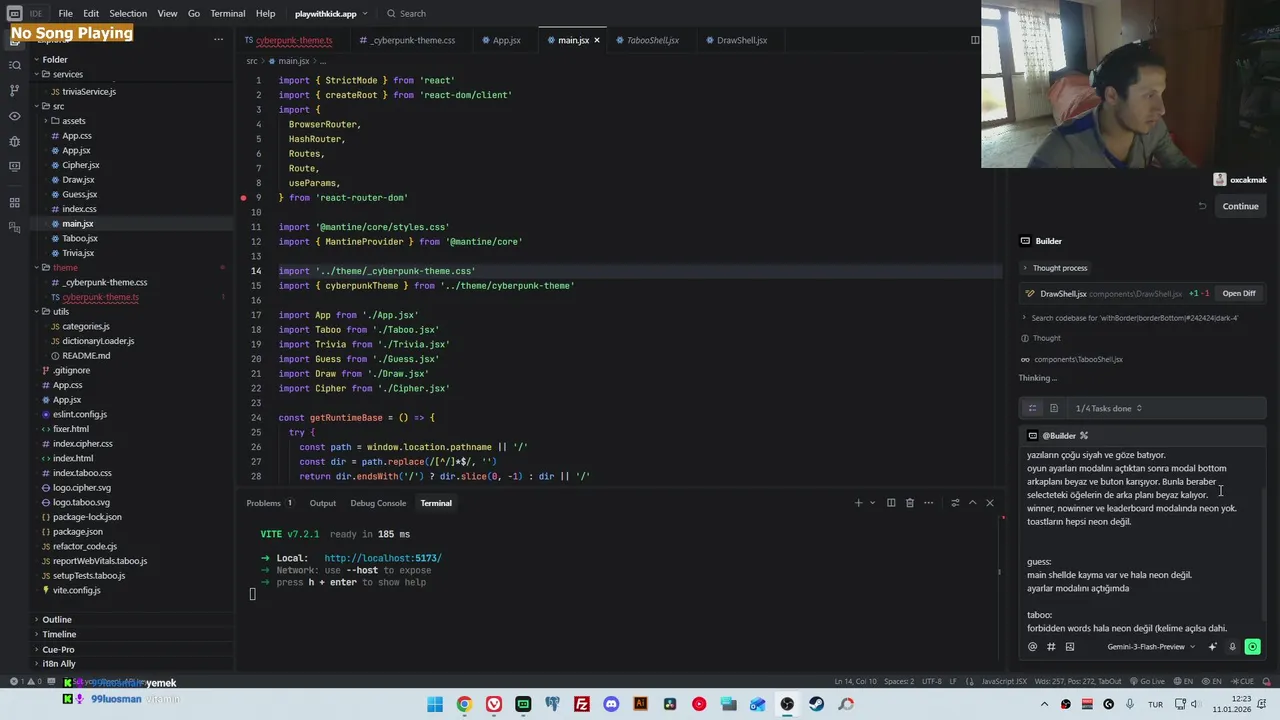The height and width of the screenshot is (720, 1280).
Task: Click the chat message scrollbar
Action: point(1265,555)
